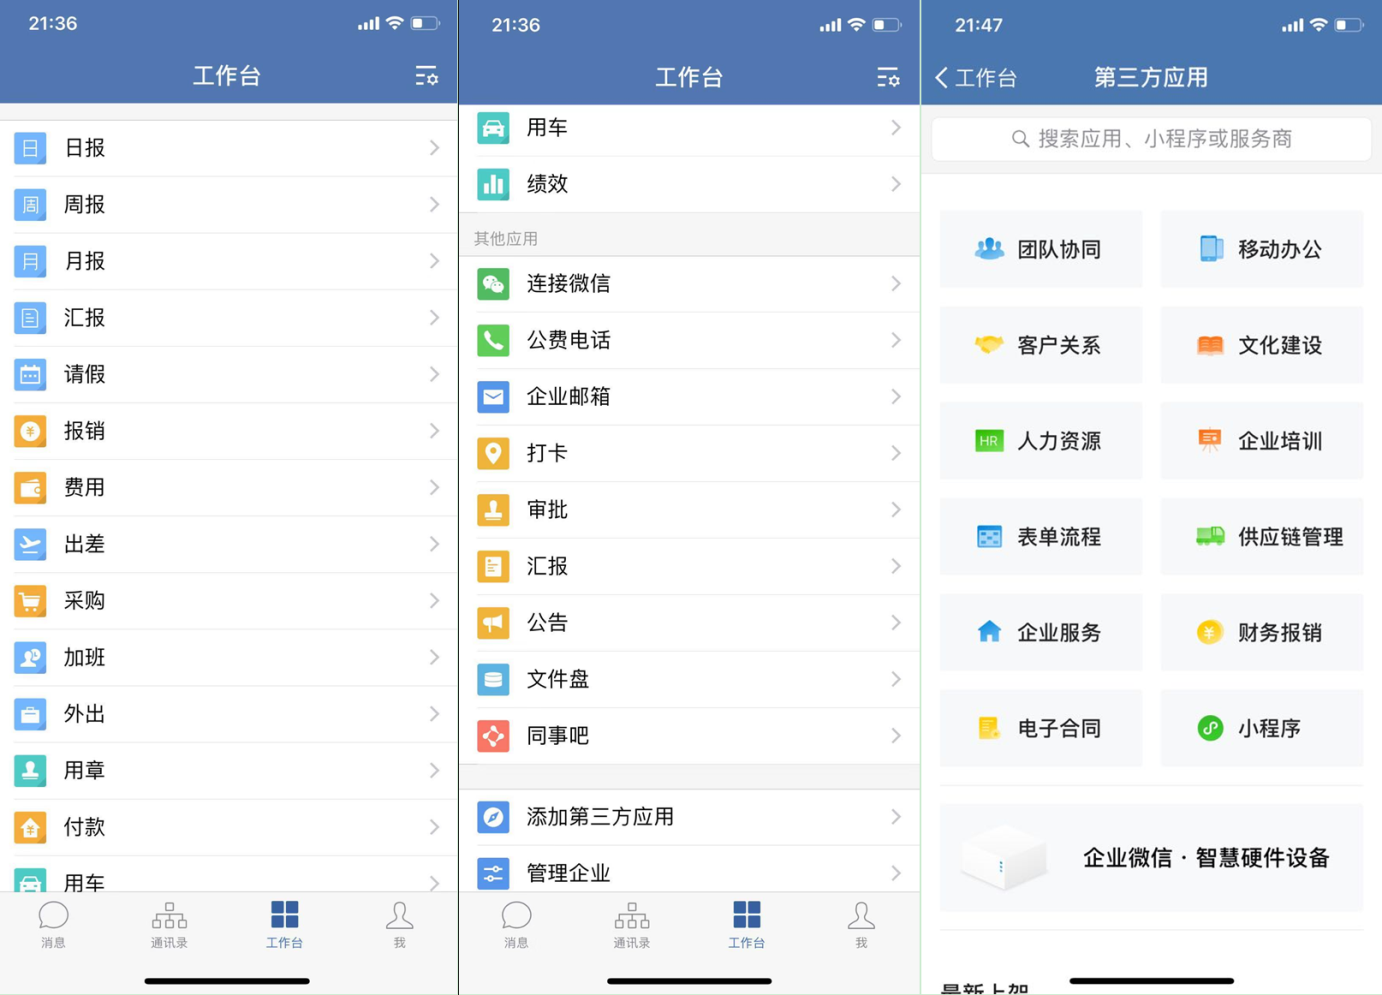Select the 用车 vehicle request icon

tap(494, 128)
